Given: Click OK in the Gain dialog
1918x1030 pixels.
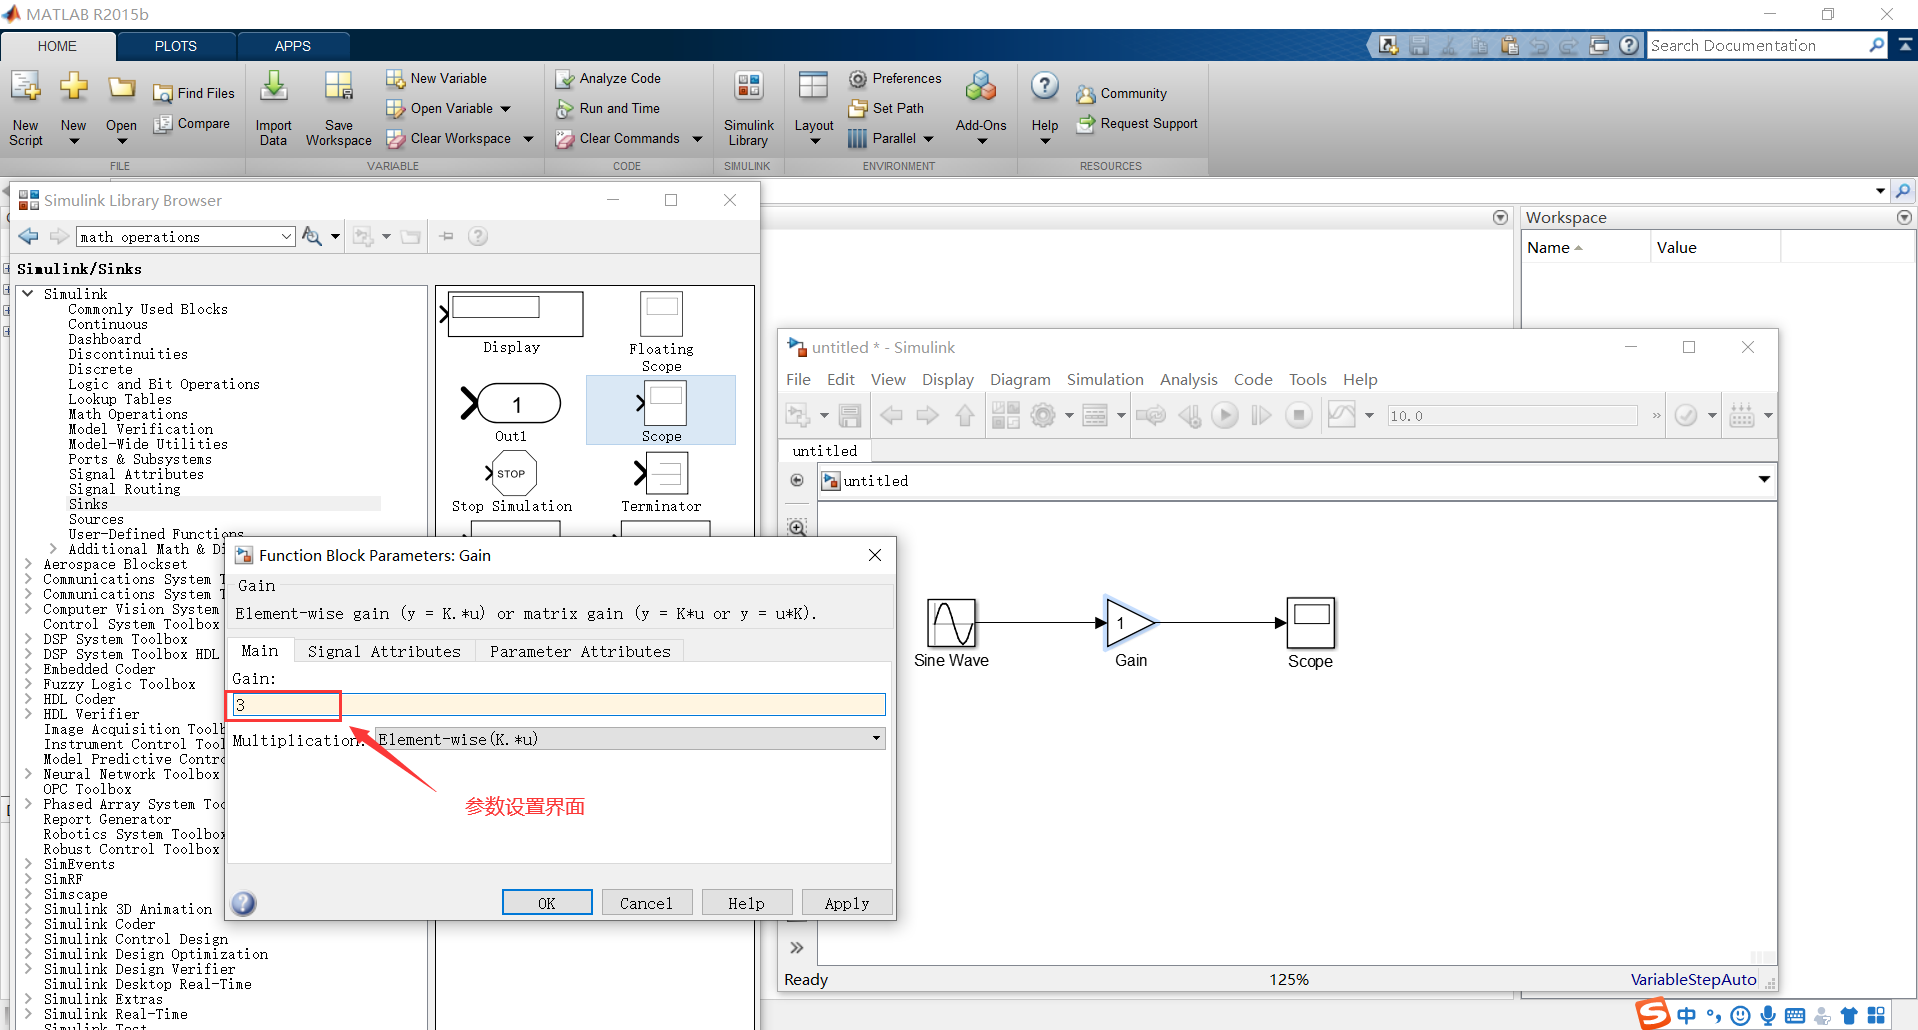Looking at the screenshot, I should click(547, 903).
